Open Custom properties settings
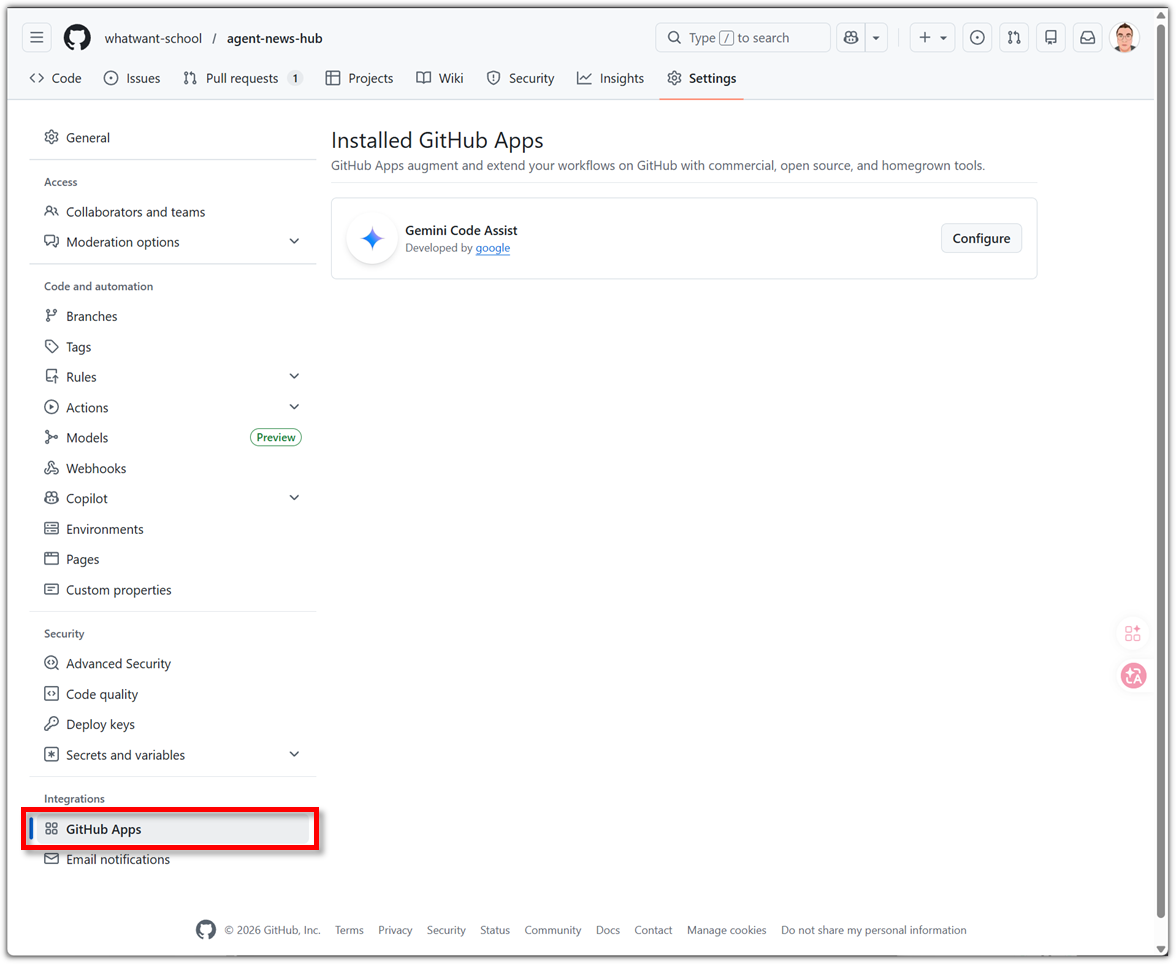This screenshot has width=1176, height=964. [x=172, y=590]
